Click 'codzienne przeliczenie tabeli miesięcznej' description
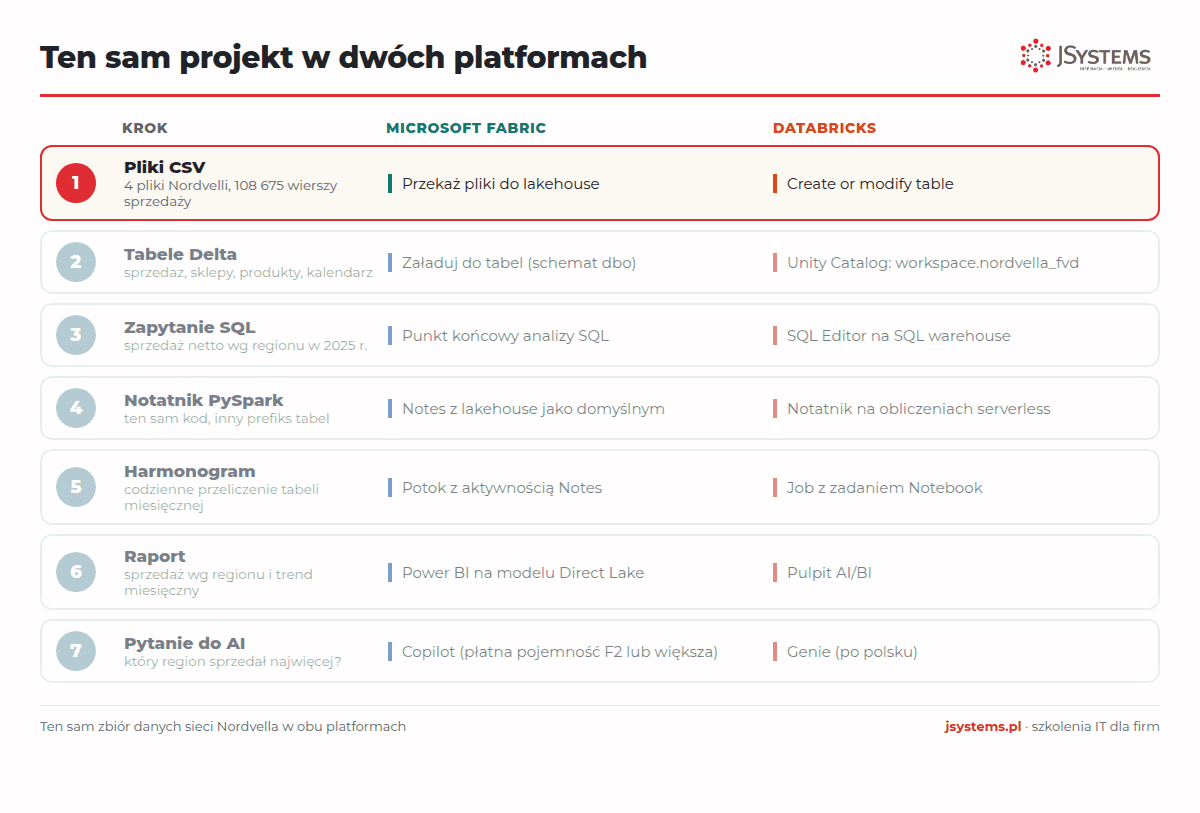The image size is (1200, 813). click(x=221, y=497)
